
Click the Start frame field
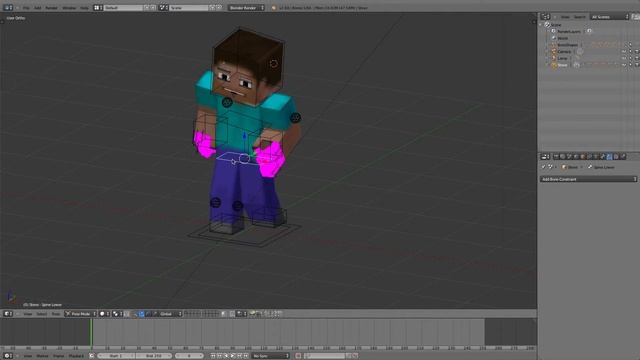116,356
